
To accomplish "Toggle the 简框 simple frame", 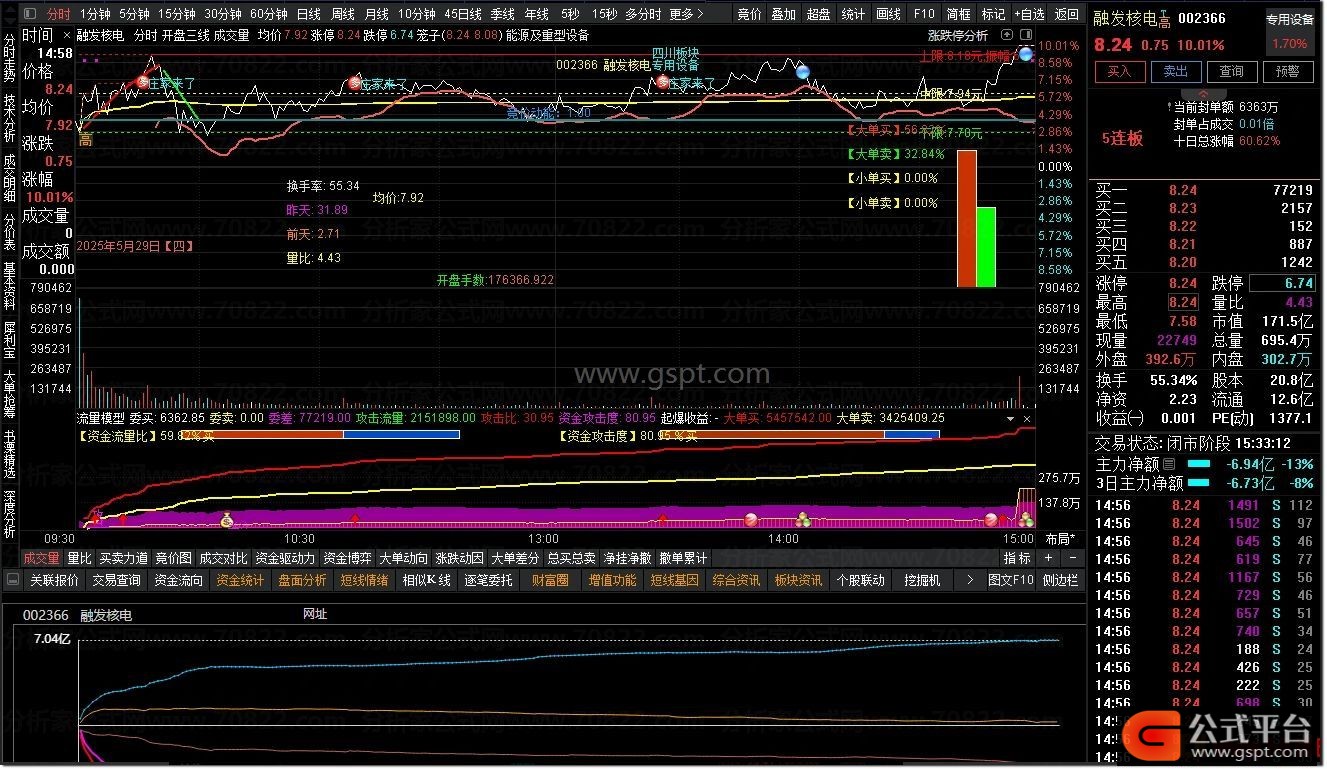I will click(958, 14).
